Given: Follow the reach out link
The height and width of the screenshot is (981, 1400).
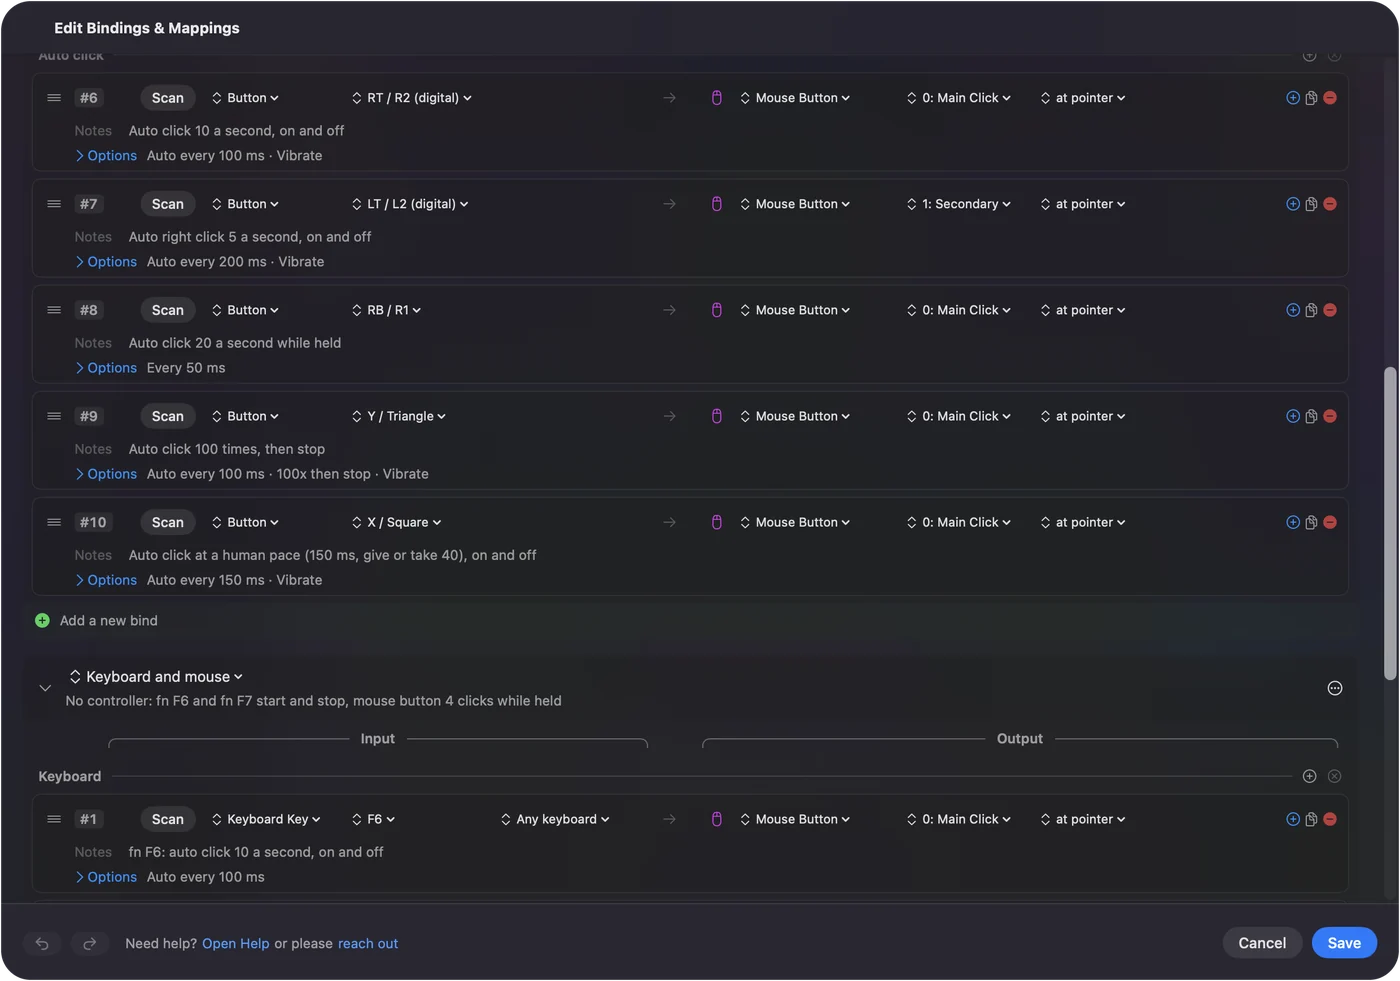Looking at the screenshot, I should [368, 943].
